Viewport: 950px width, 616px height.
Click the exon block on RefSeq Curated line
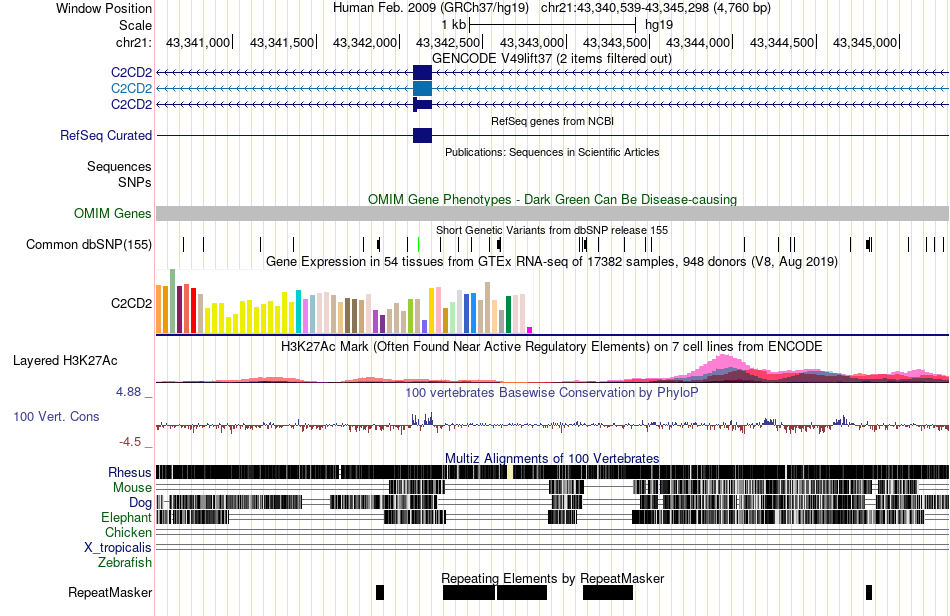coord(422,135)
